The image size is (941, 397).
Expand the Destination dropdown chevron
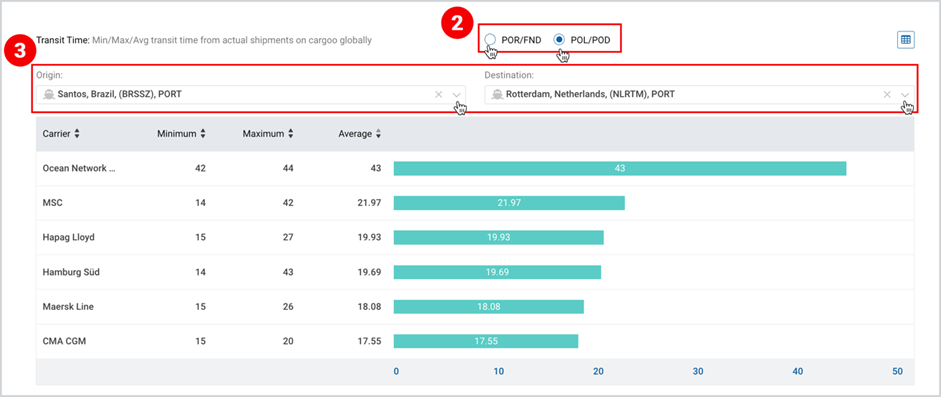[x=905, y=95]
